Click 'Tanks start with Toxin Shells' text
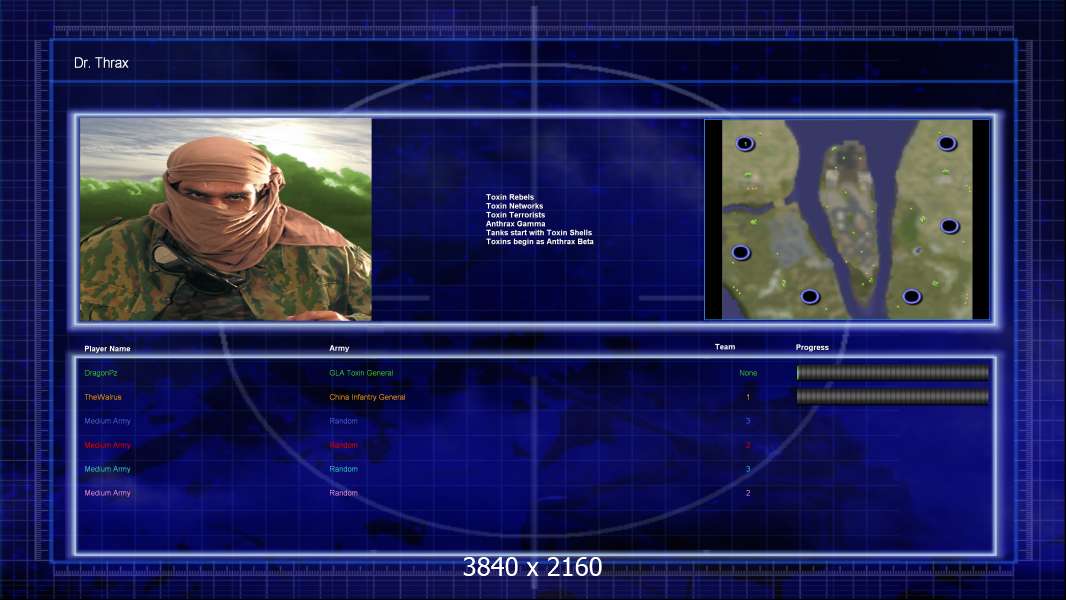 [x=539, y=232]
